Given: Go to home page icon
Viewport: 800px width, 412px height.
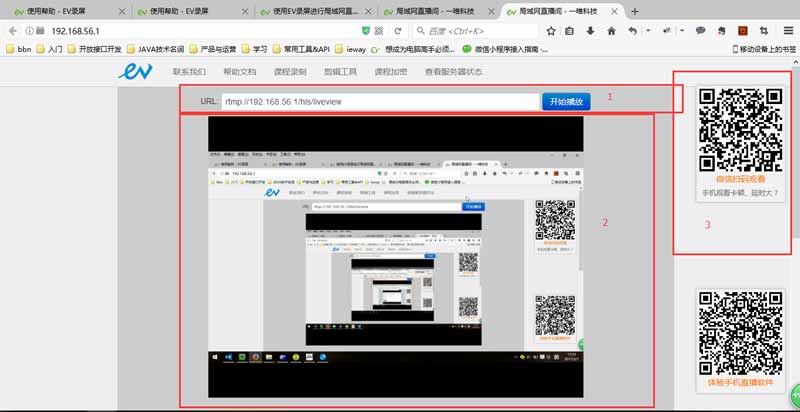Looking at the screenshot, I should (x=611, y=31).
